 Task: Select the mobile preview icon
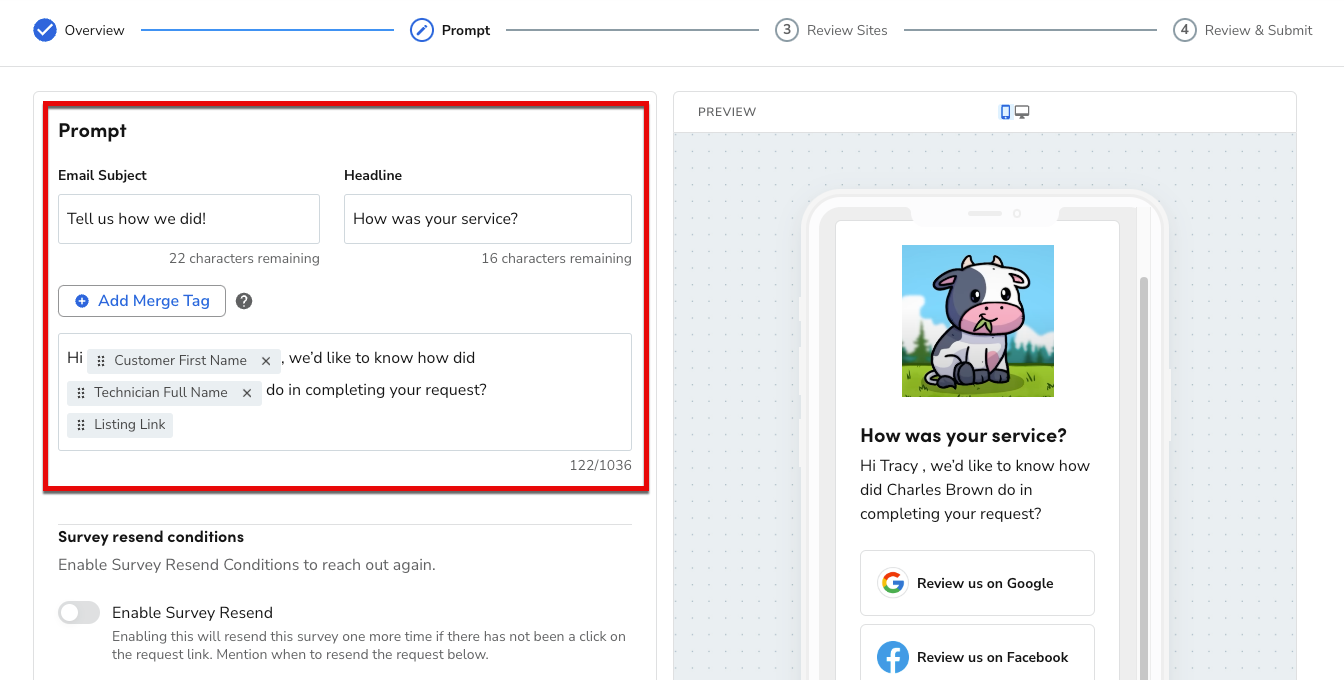point(1004,111)
